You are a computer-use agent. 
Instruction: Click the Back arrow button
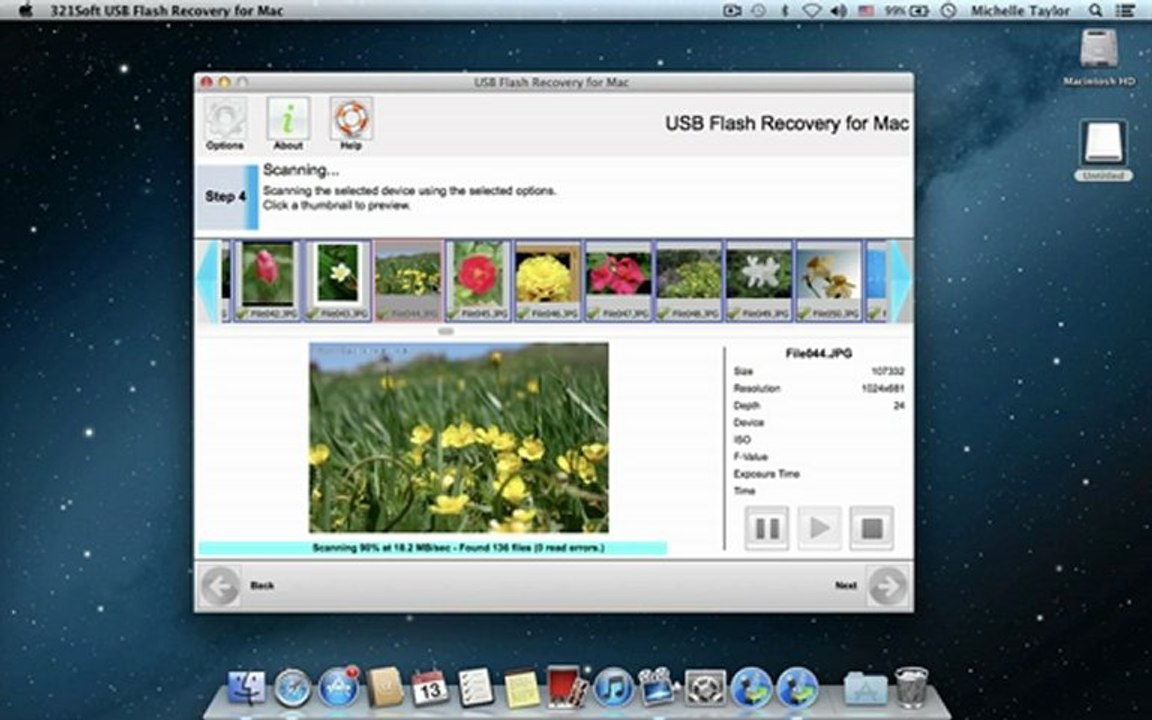[x=220, y=586]
